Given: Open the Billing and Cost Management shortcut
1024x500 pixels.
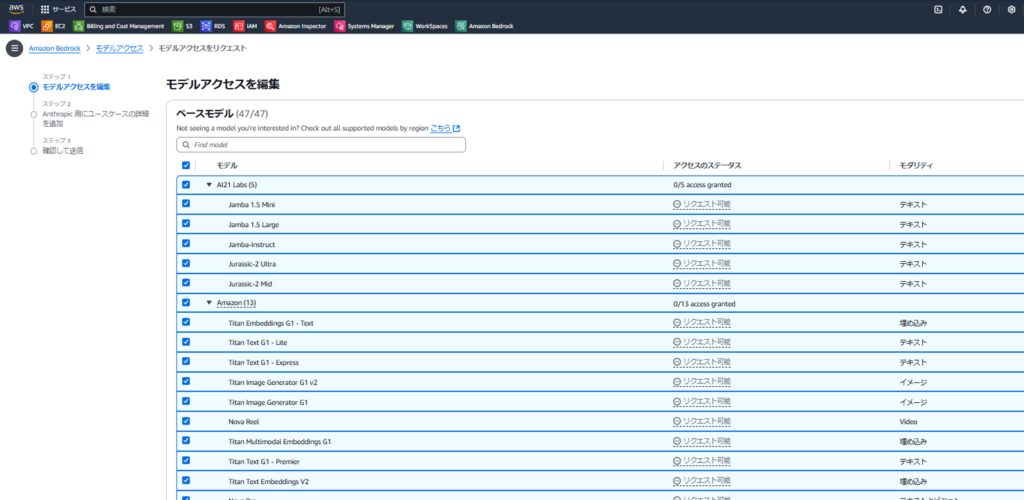Looking at the screenshot, I should 118,26.
